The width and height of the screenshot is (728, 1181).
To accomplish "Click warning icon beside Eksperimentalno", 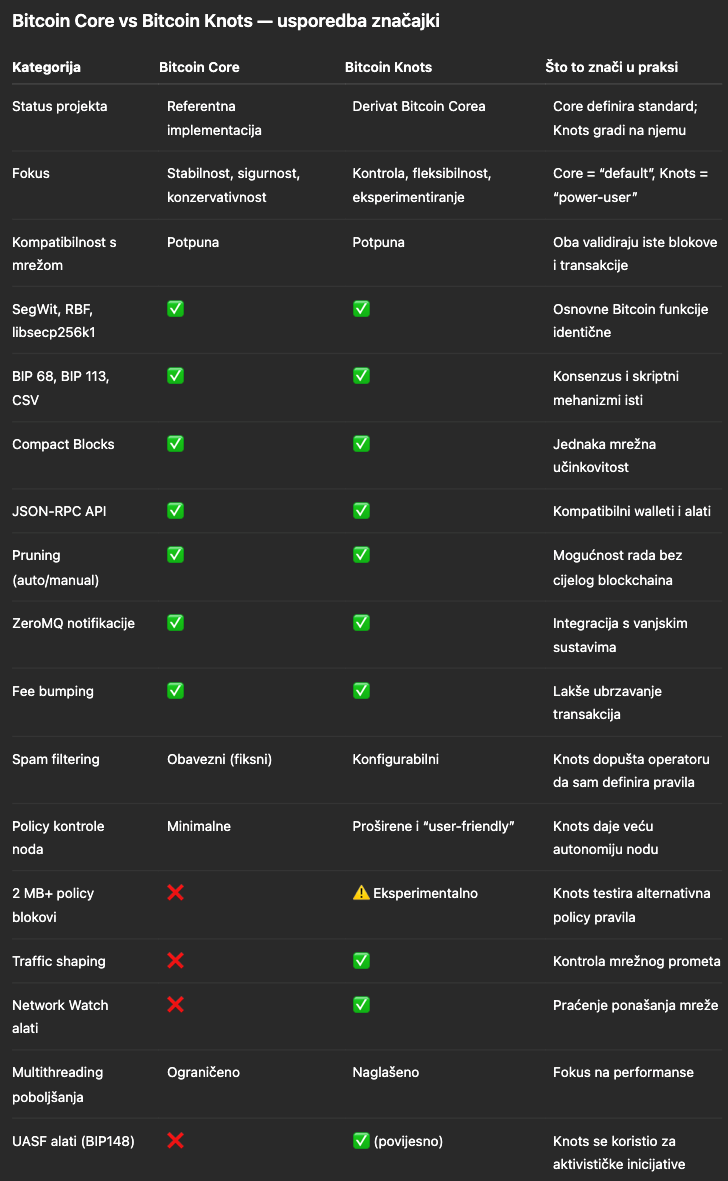I will point(361,893).
